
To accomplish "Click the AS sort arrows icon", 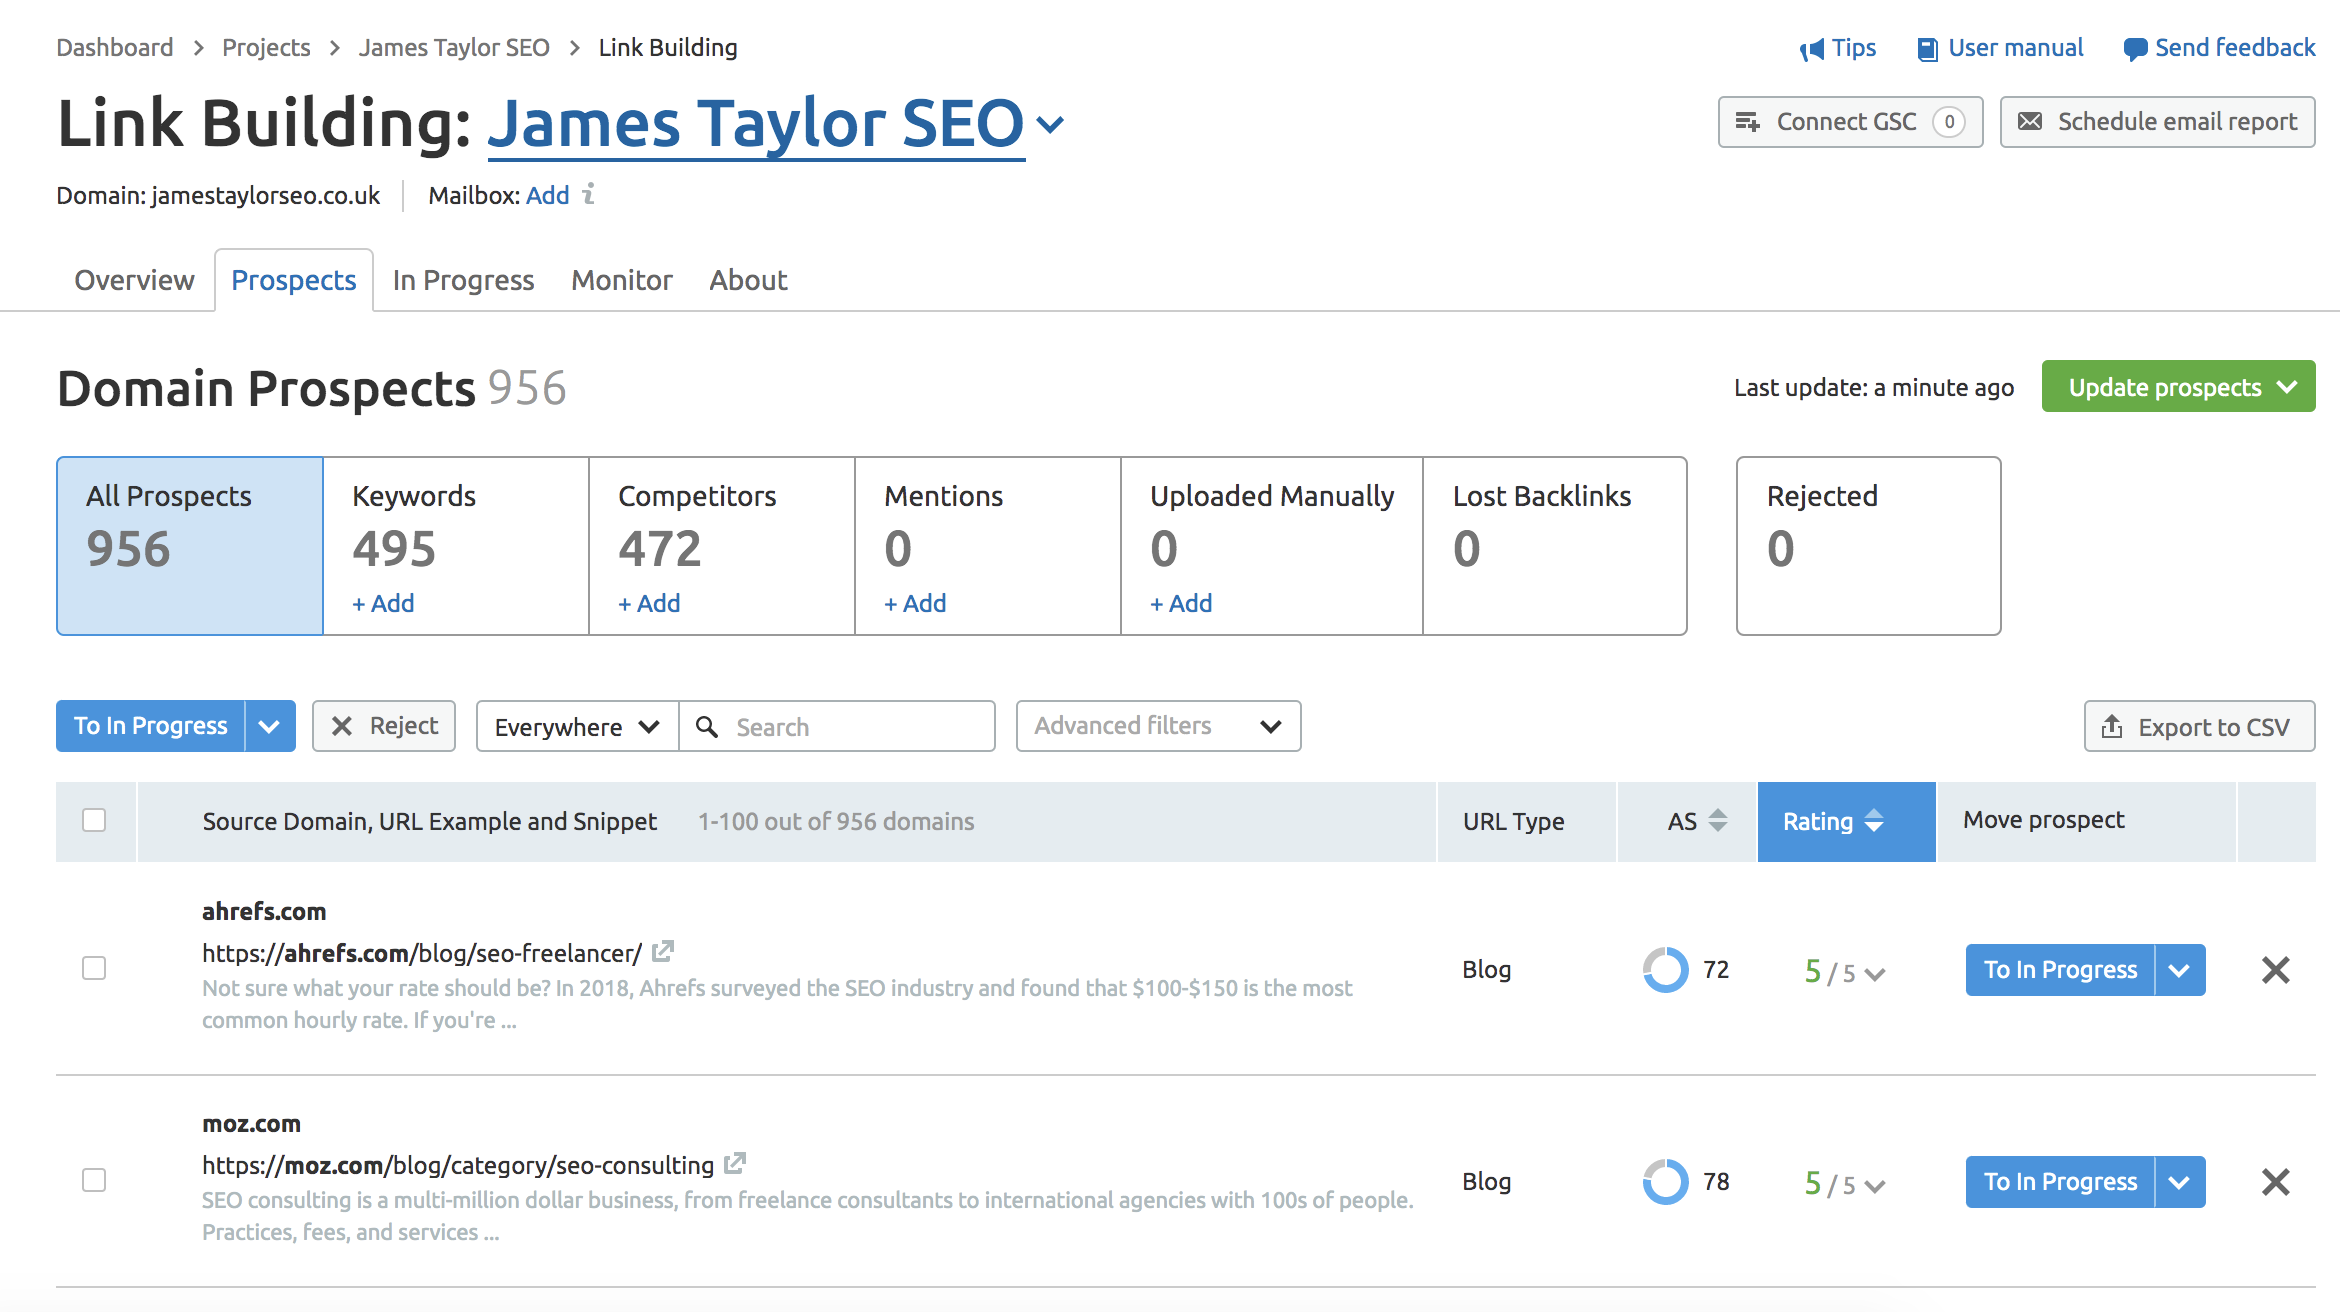I will click(x=1718, y=821).
